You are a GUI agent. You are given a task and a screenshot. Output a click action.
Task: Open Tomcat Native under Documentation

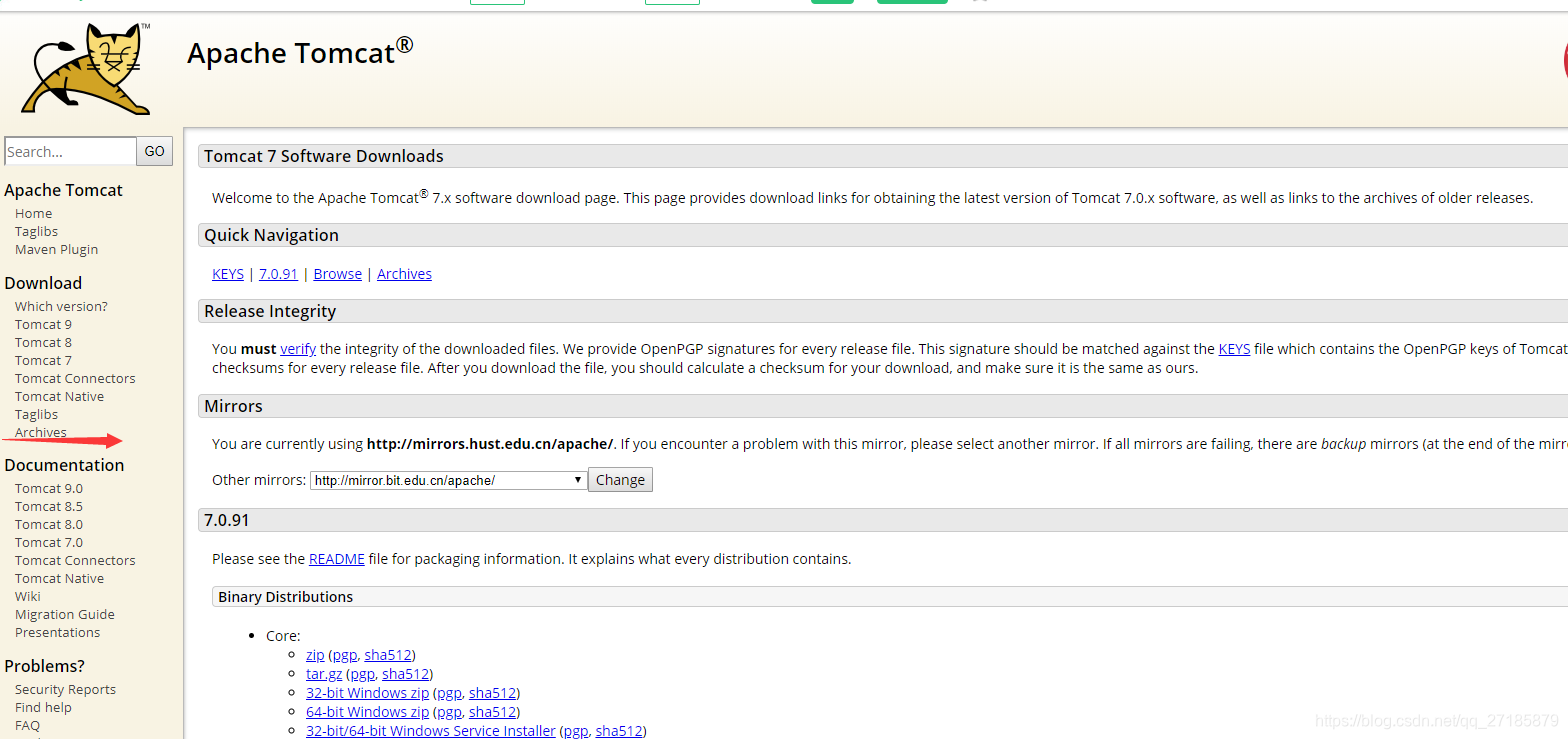pyautogui.click(x=59, y=578)
